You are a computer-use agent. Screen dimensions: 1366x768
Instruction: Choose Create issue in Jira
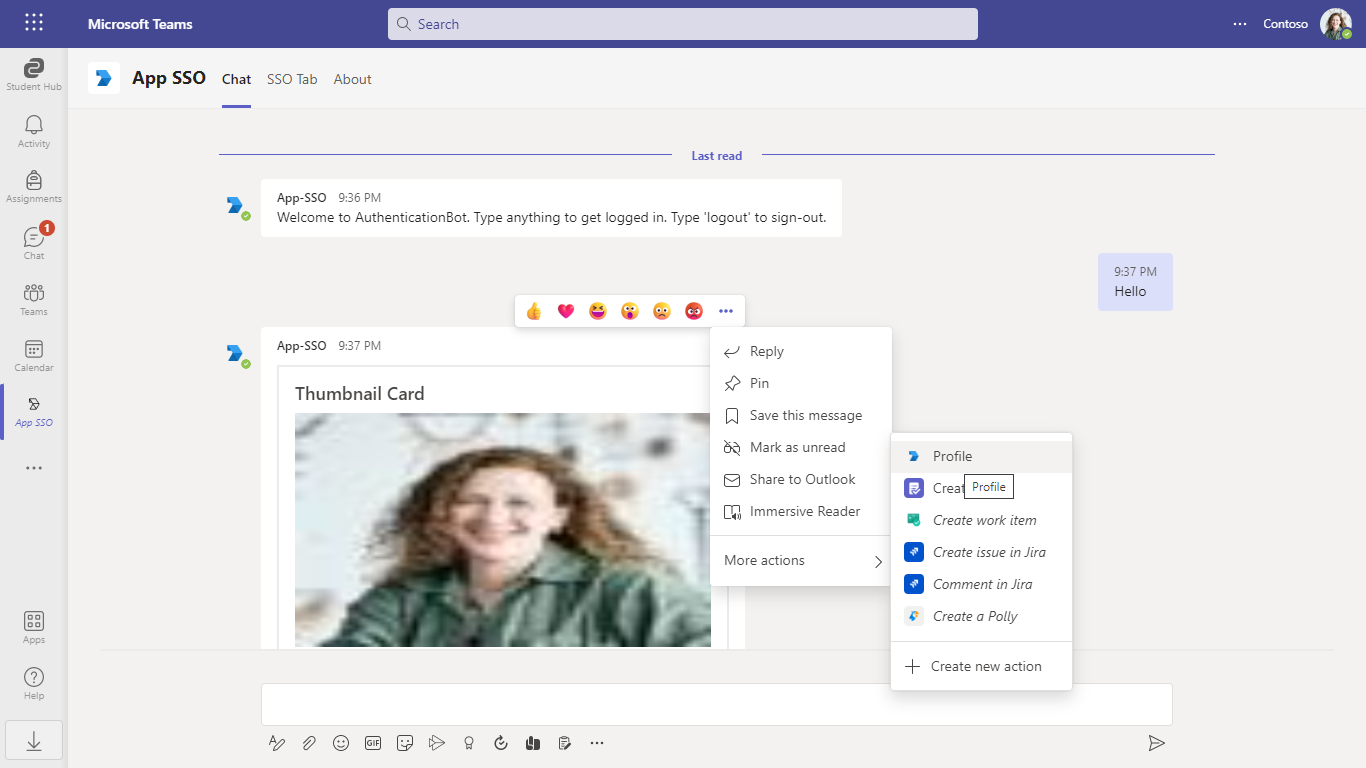click(x=982, y=552)
